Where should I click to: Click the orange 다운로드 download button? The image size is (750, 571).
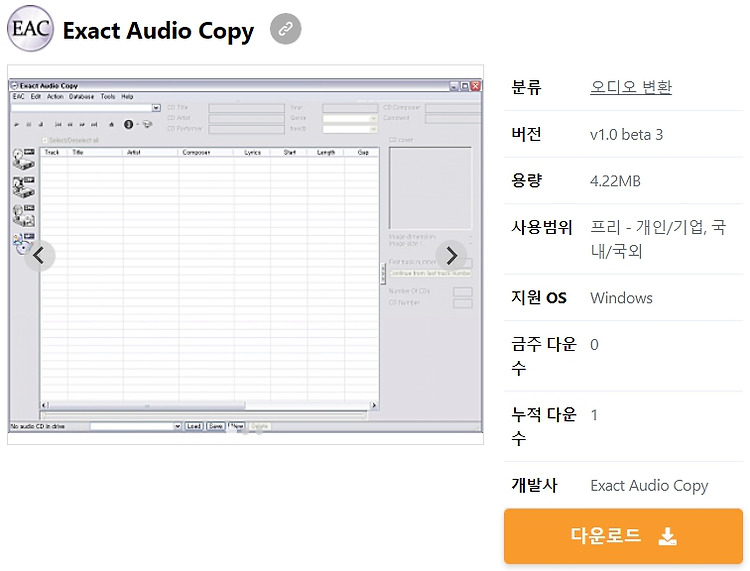point(623,536)
